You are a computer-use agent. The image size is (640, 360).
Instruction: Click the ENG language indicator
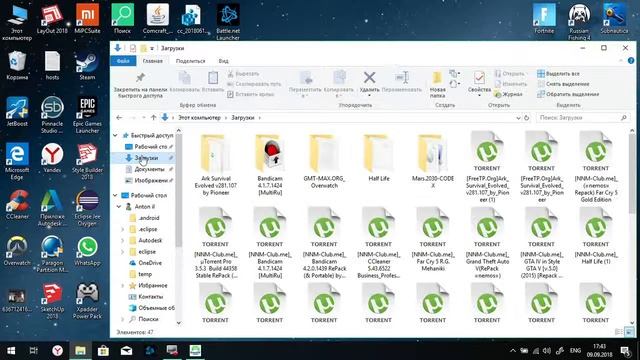click(576, 351)
